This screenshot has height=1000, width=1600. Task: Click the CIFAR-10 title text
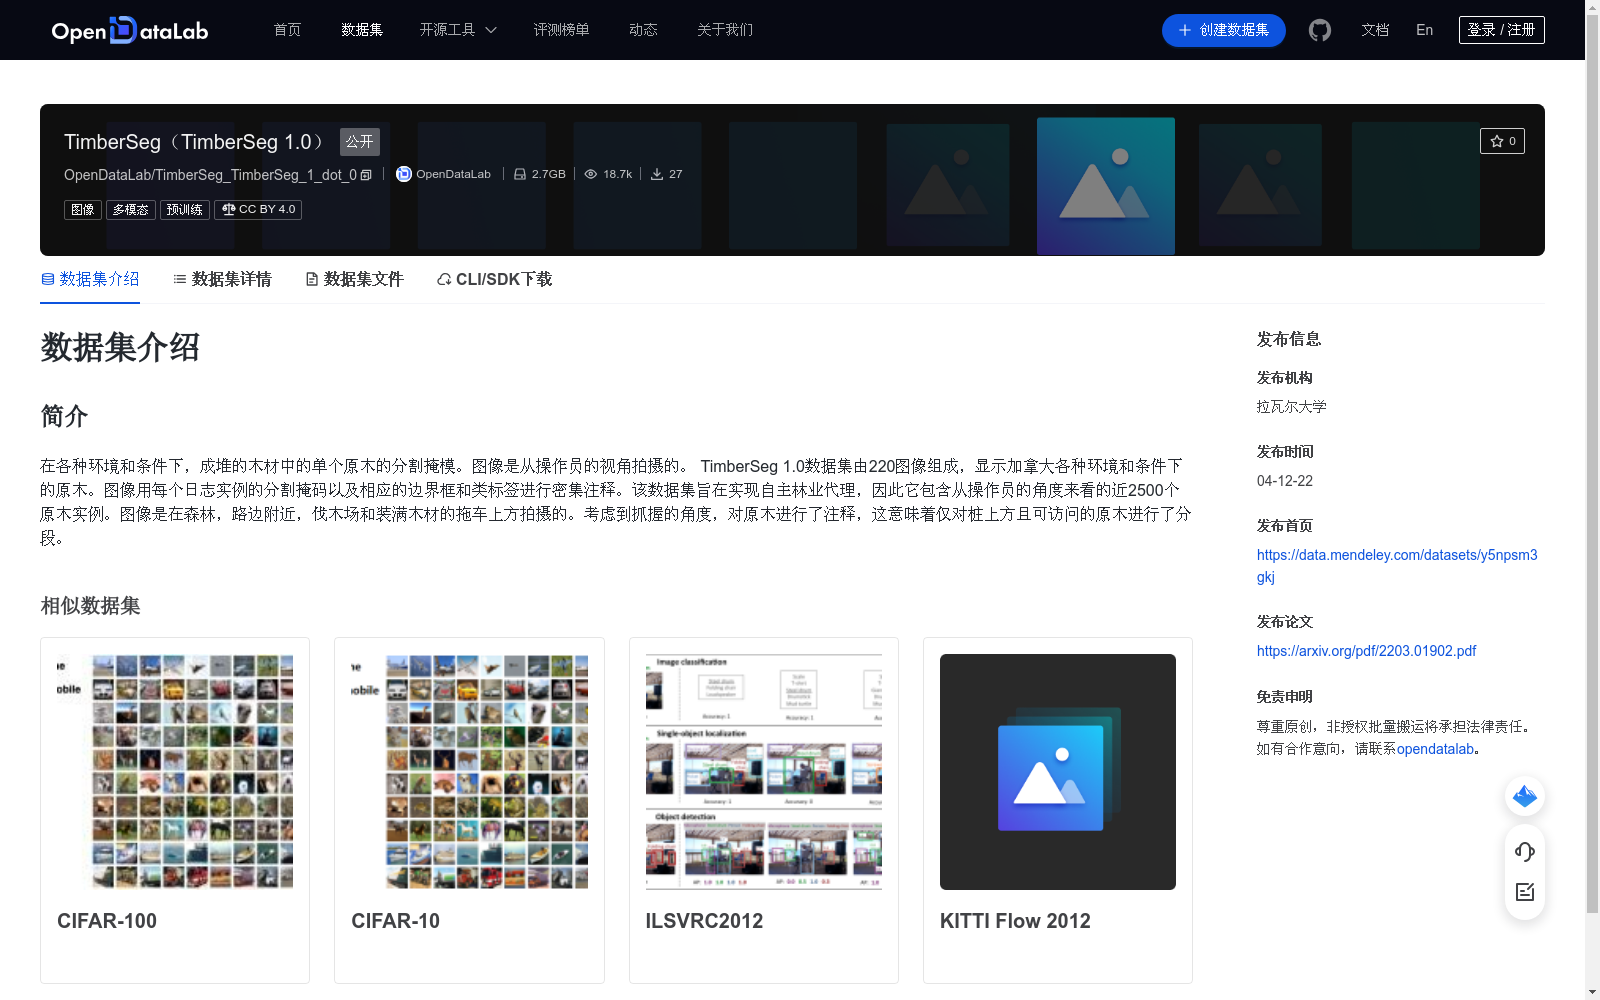click(395, 921)
